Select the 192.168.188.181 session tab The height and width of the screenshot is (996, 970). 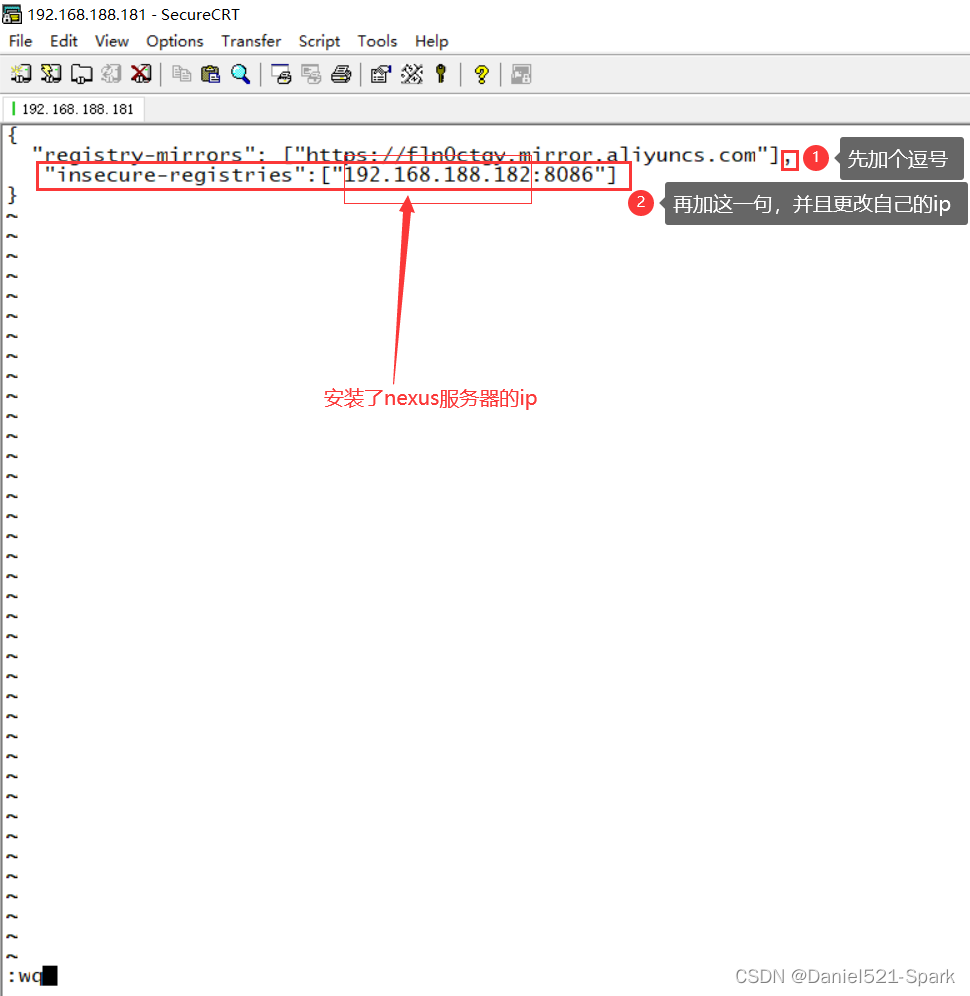pyautogui.click(x=76, y=109)
